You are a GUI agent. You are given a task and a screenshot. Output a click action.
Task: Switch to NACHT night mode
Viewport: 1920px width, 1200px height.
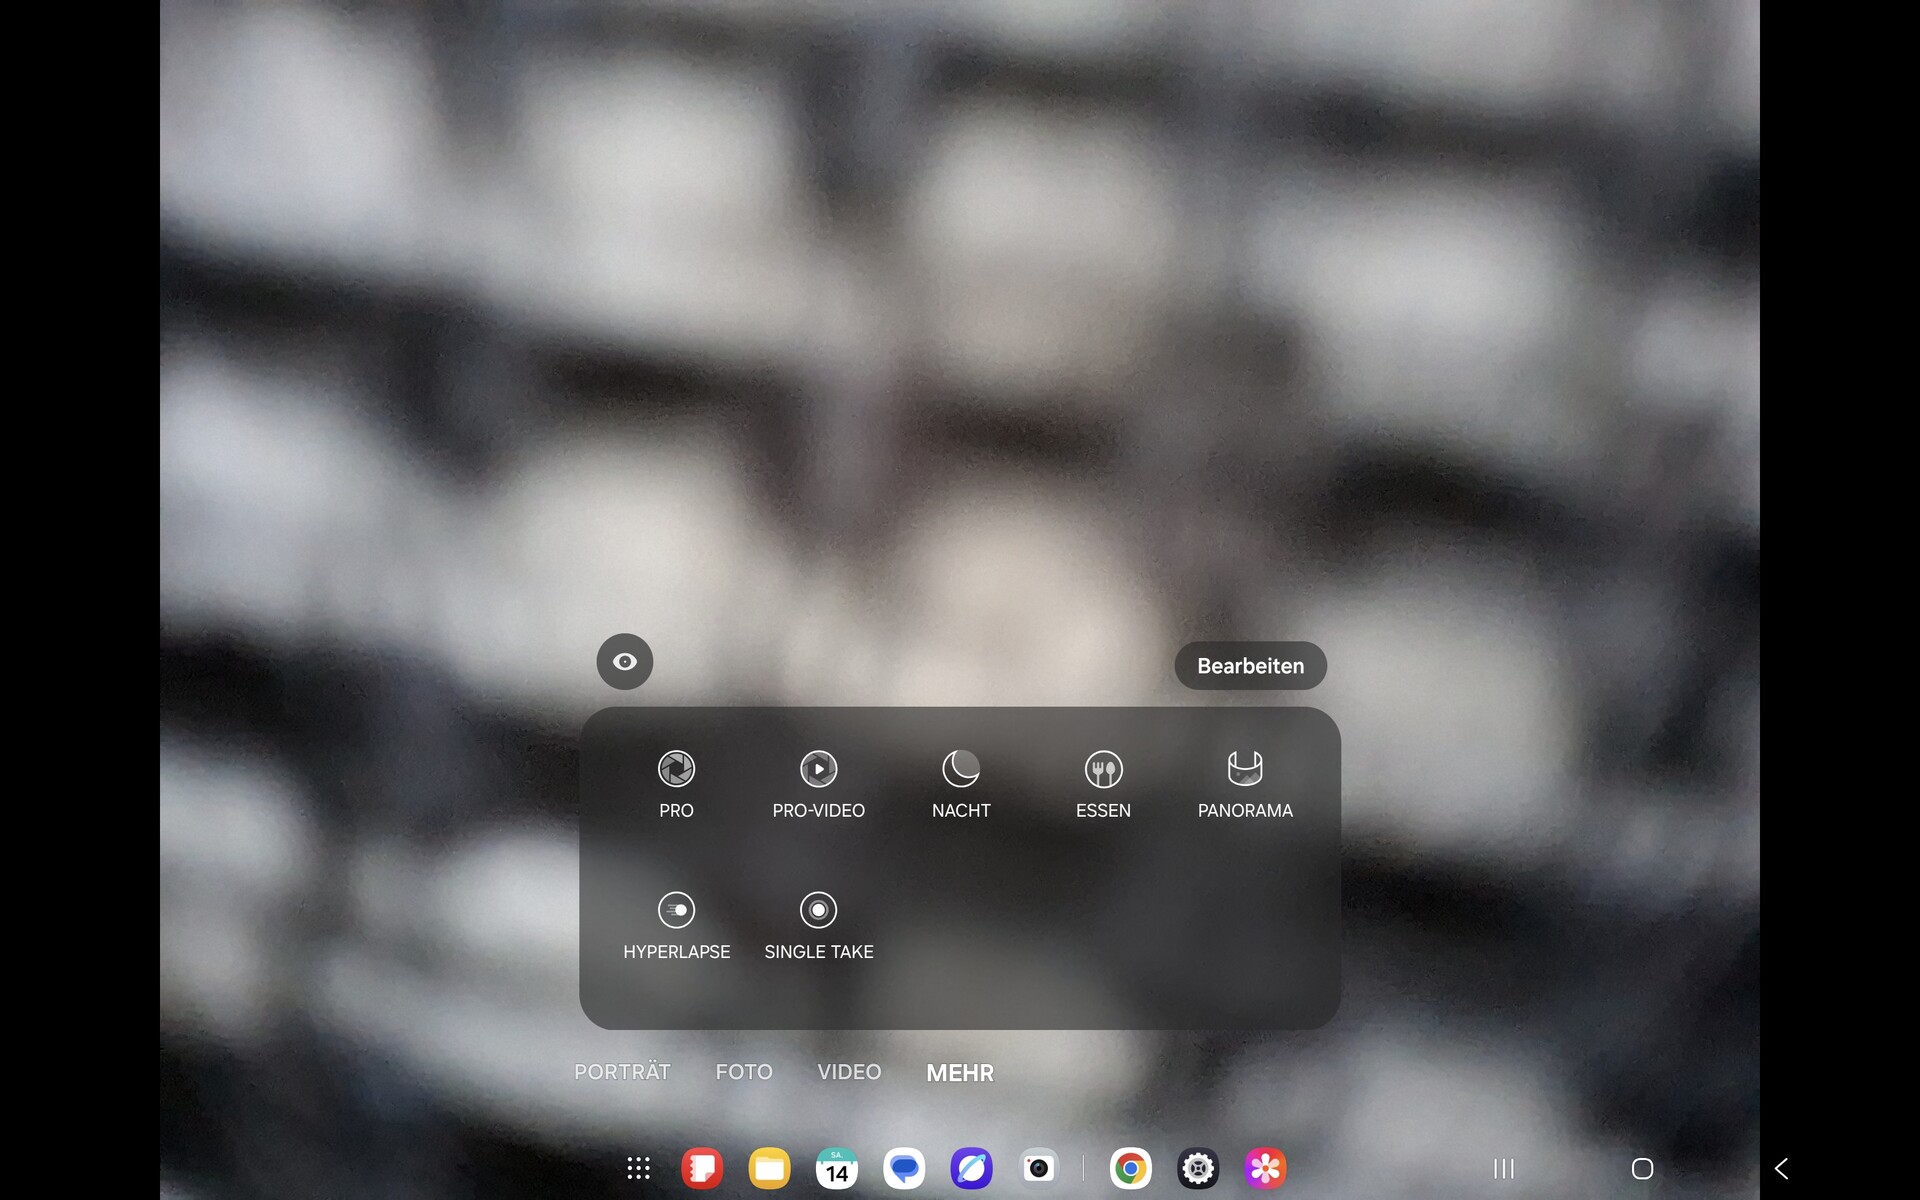click(960, 784)
